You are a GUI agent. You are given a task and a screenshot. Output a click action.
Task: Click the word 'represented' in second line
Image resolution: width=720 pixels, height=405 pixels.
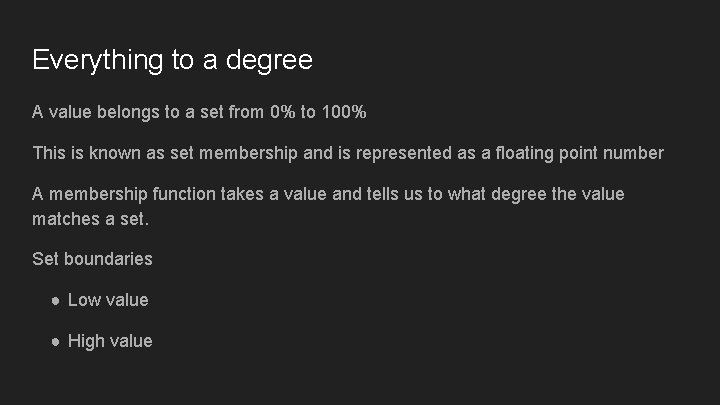[x=404, y=153]
